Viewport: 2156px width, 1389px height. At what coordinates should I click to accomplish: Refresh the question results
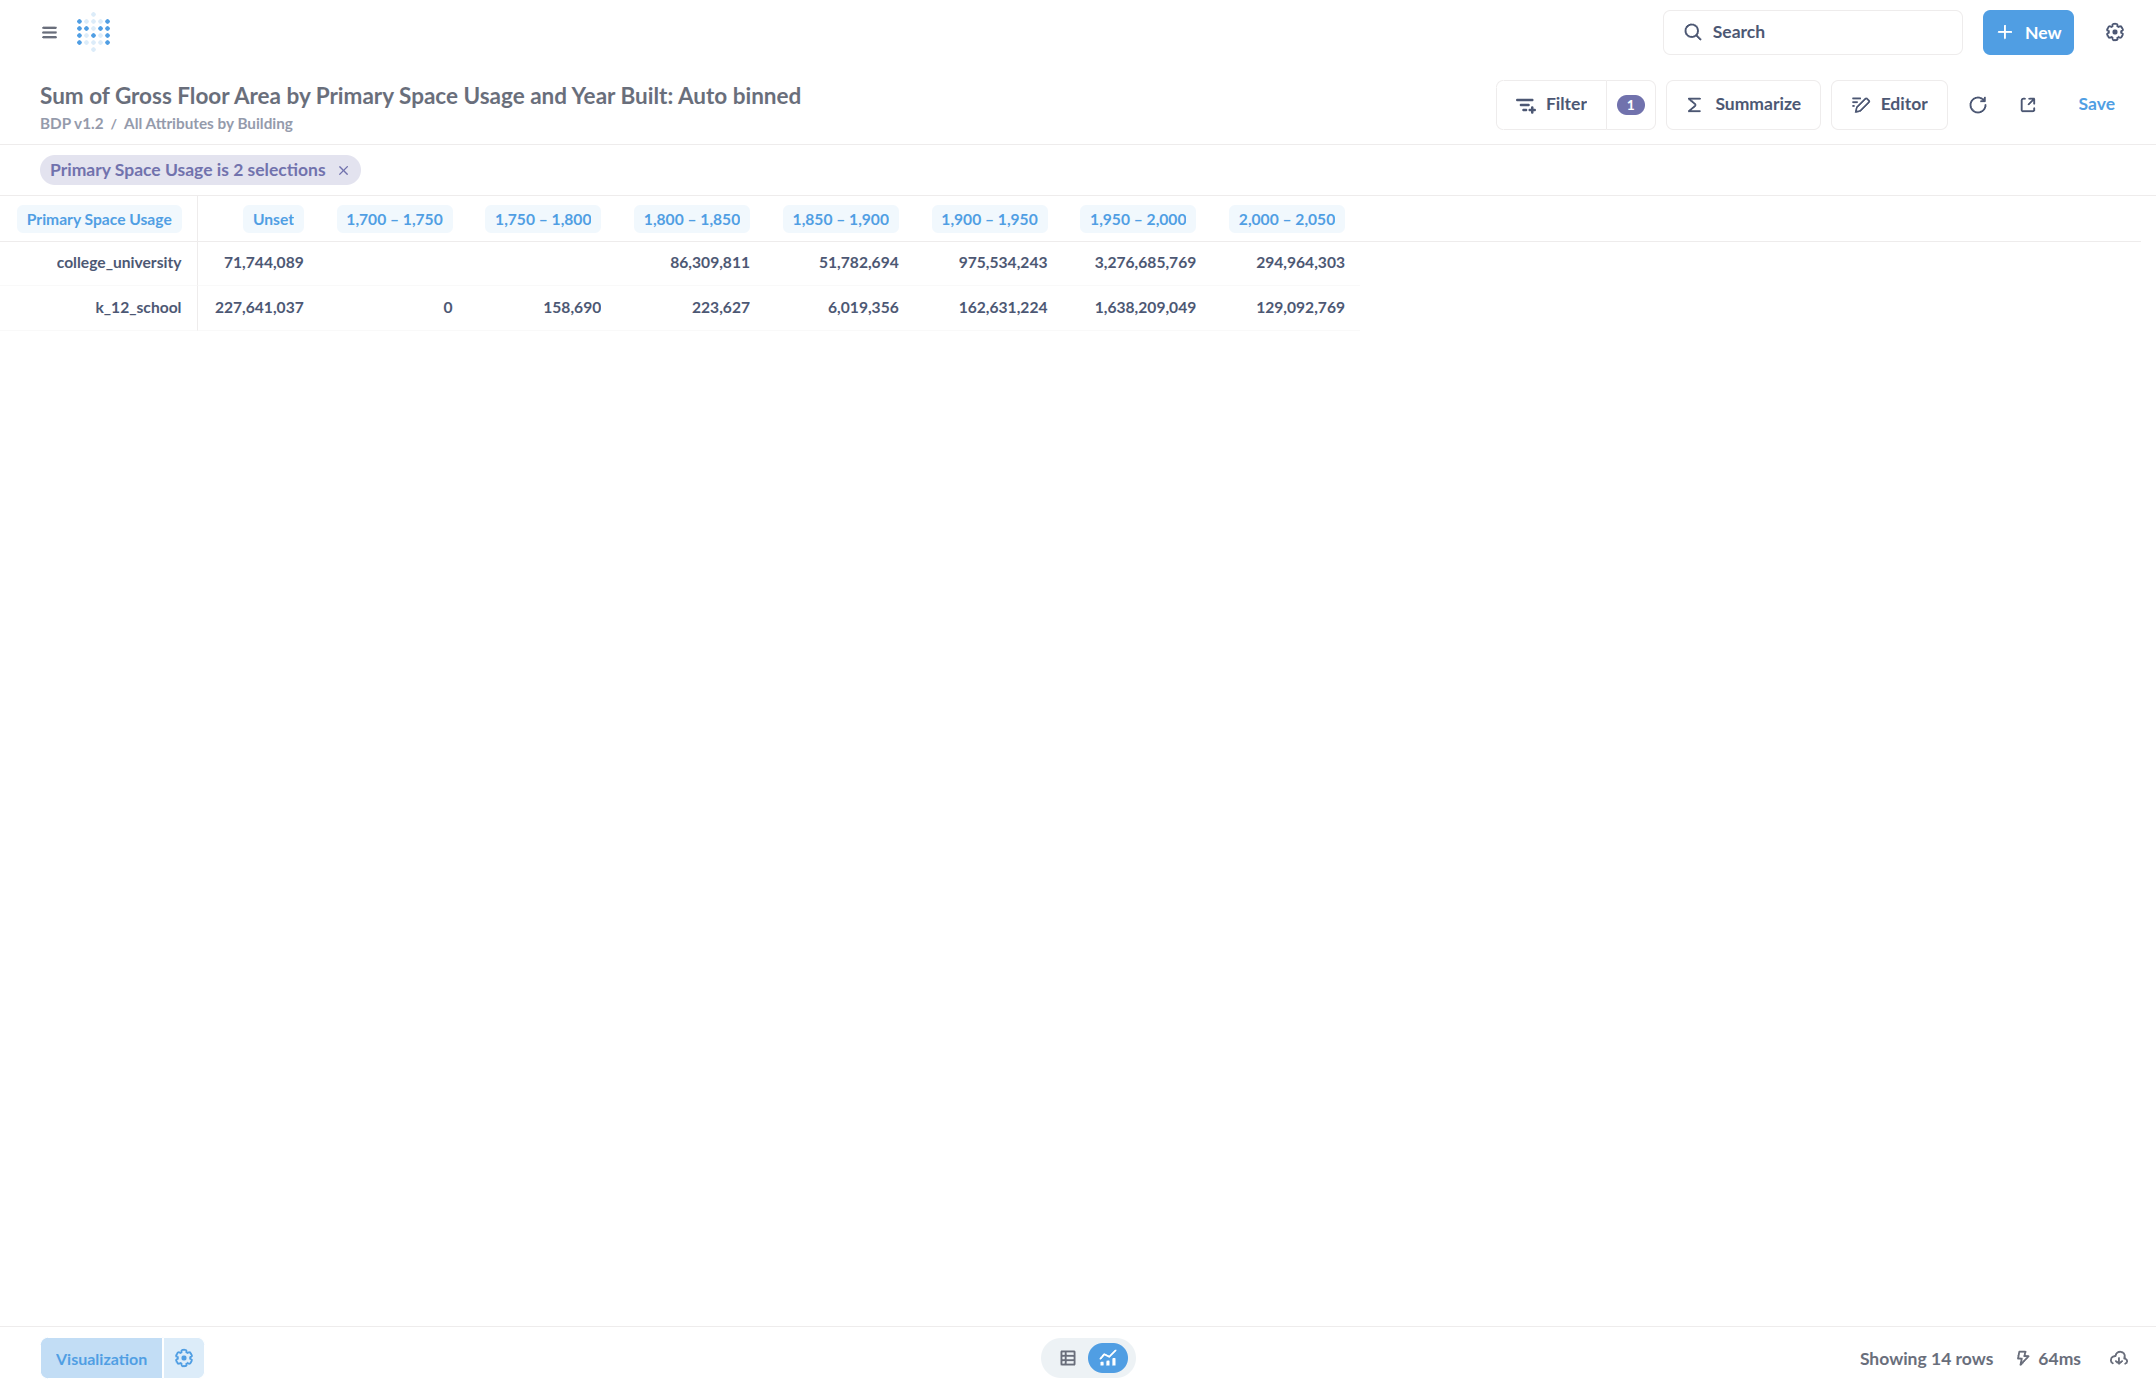click(x=1977, y=105)
